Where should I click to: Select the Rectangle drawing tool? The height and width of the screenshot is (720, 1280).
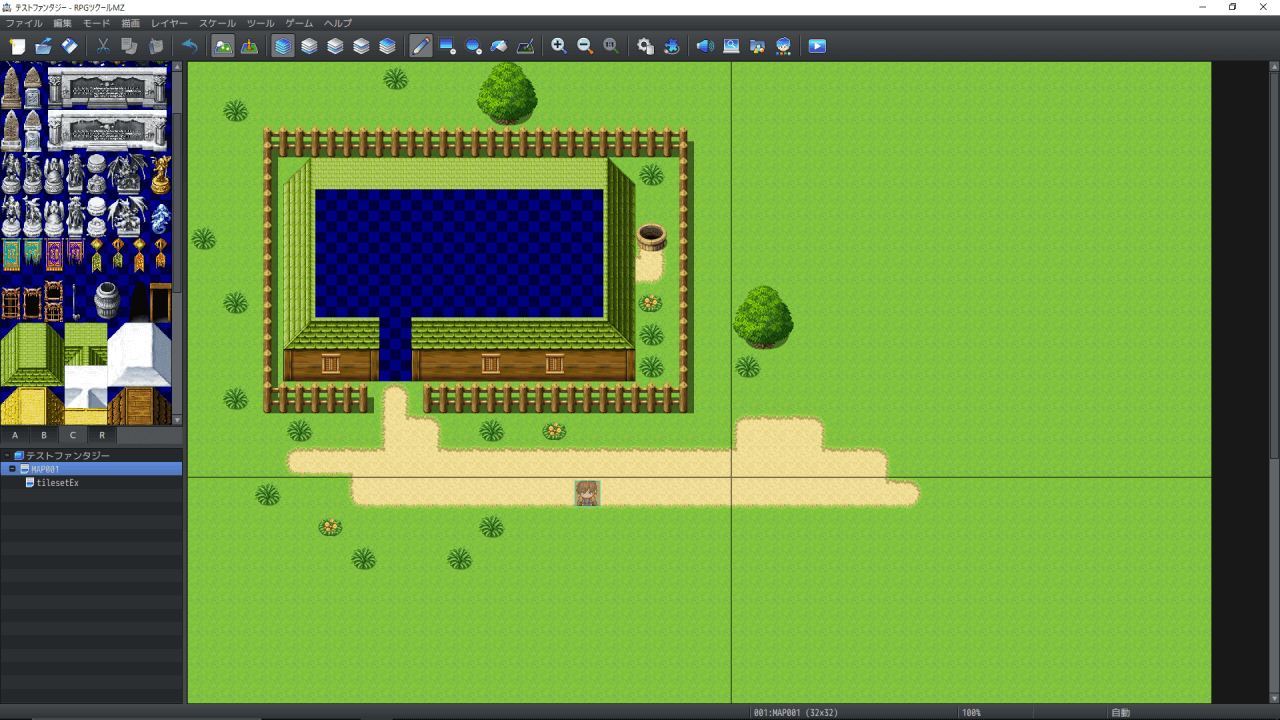(447, 46)
